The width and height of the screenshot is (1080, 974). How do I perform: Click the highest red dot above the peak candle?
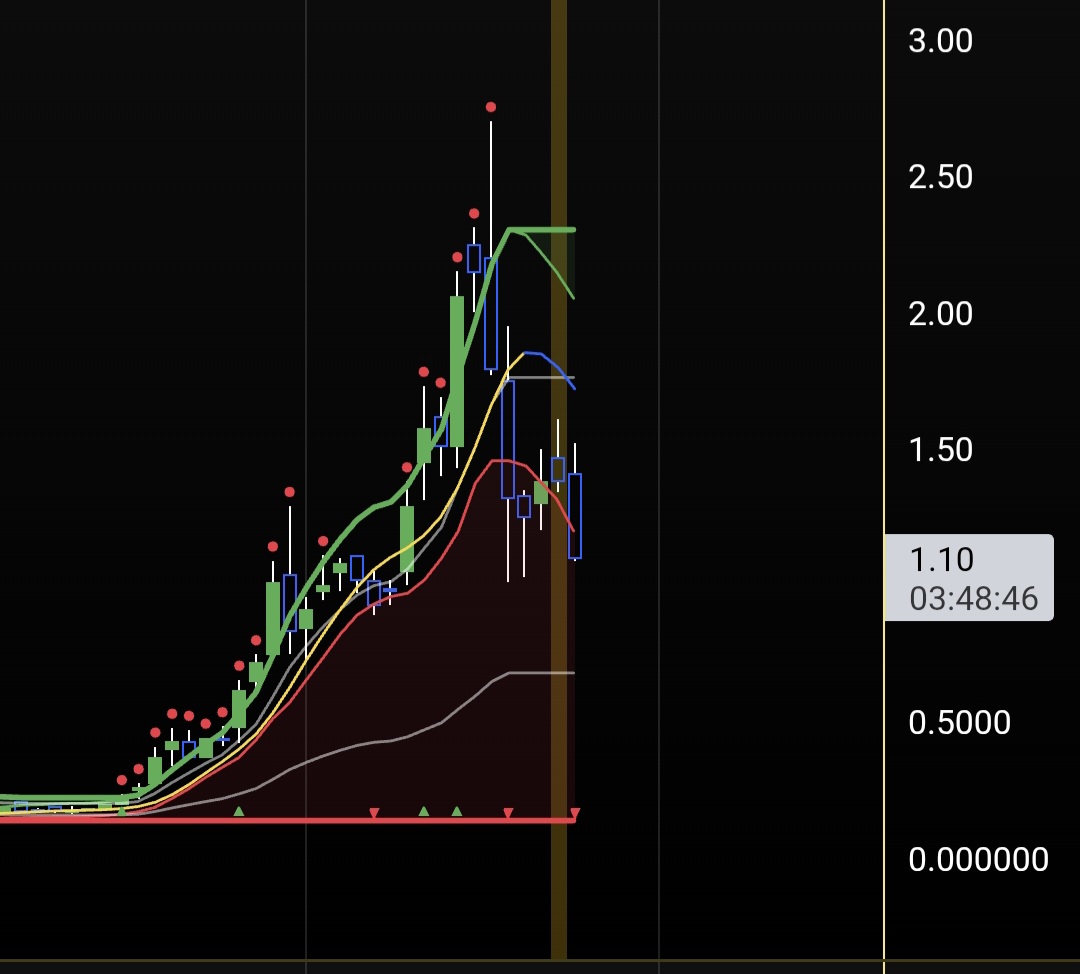490,107
